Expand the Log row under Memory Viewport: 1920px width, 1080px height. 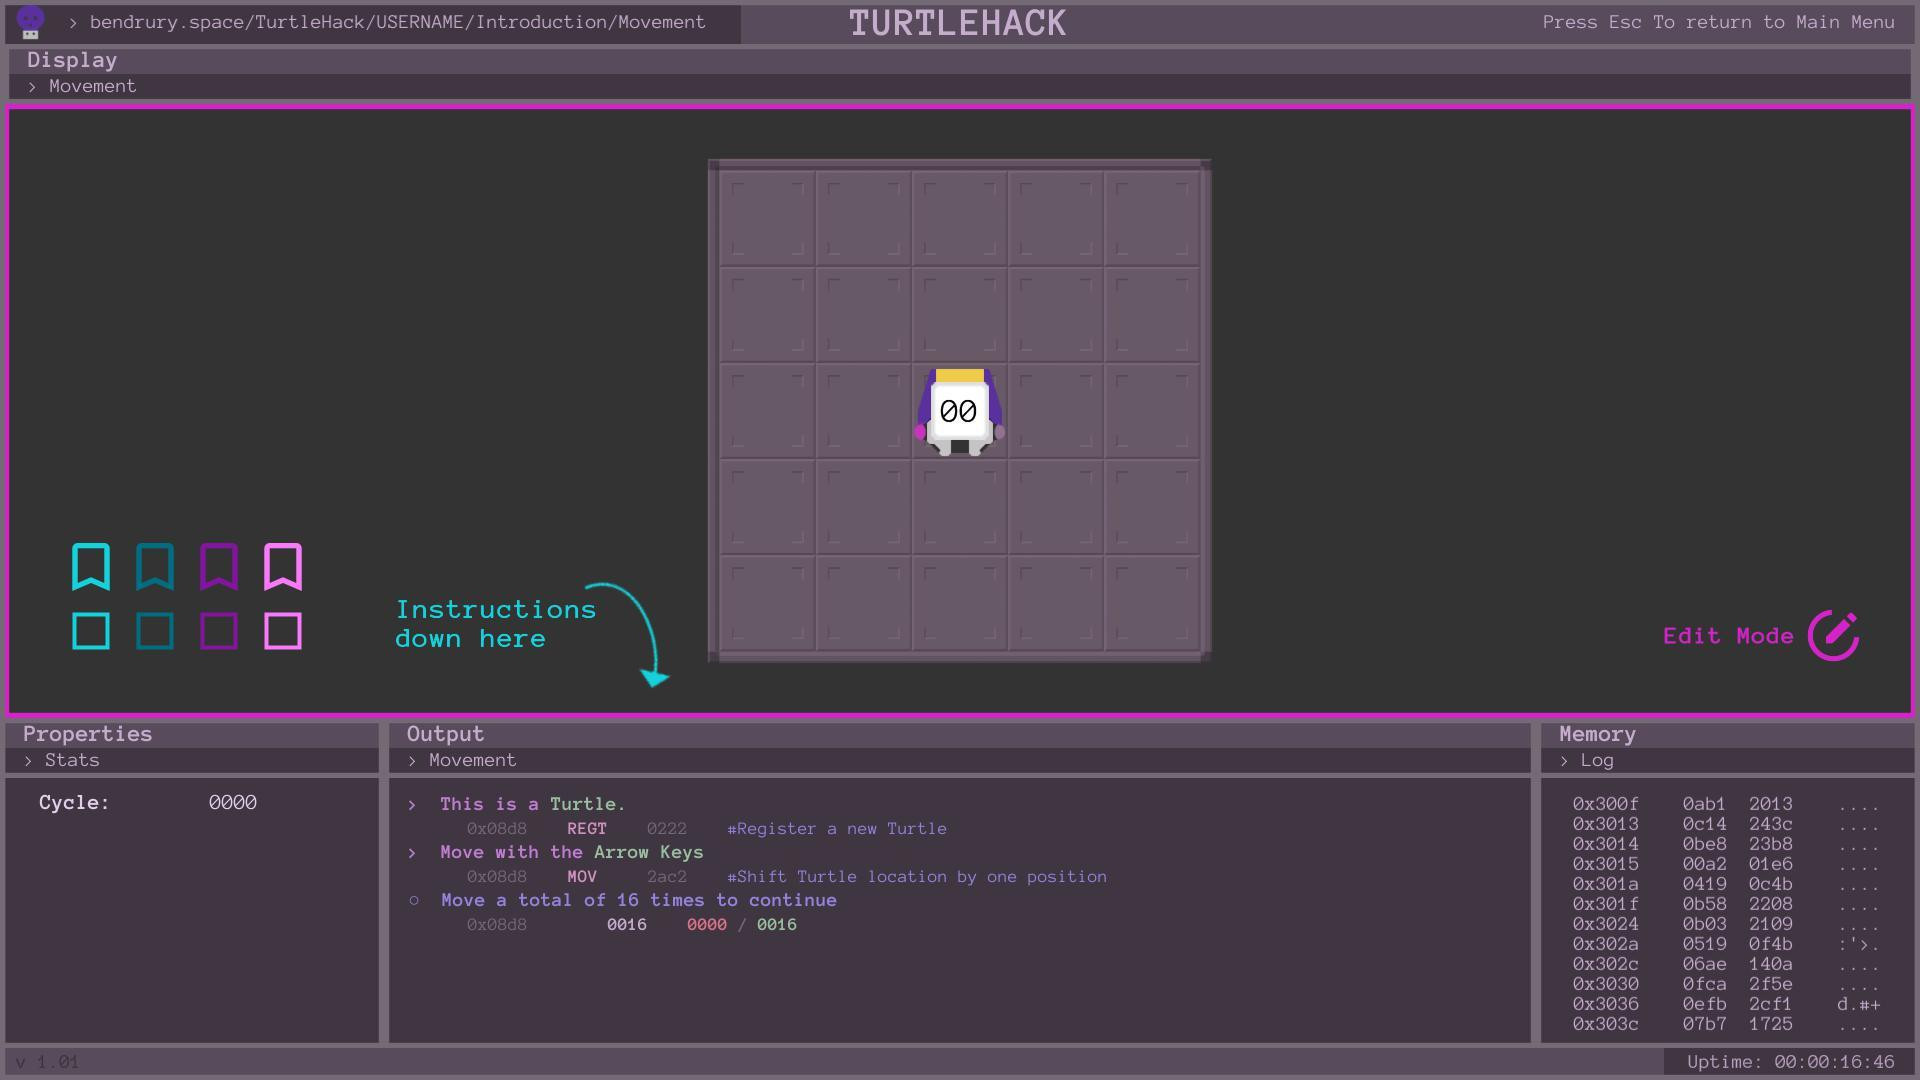click(x=1728, y=760)
